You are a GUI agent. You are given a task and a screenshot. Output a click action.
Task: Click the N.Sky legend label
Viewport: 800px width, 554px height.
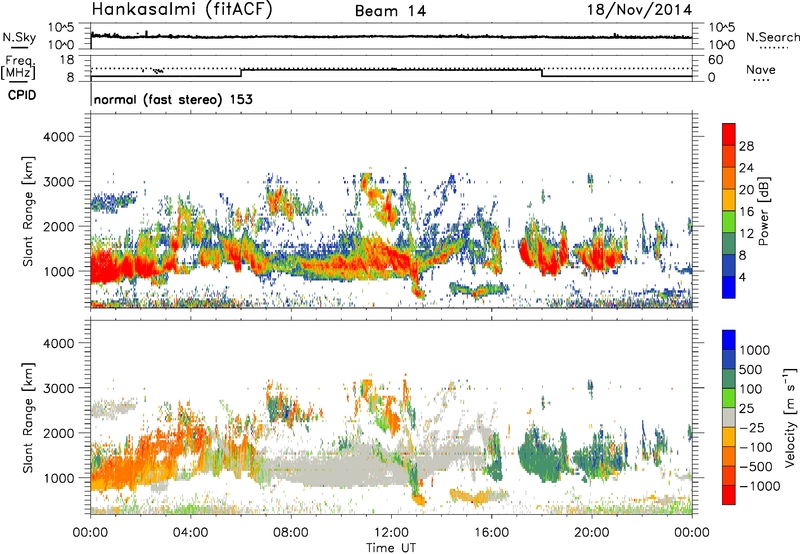19,37
